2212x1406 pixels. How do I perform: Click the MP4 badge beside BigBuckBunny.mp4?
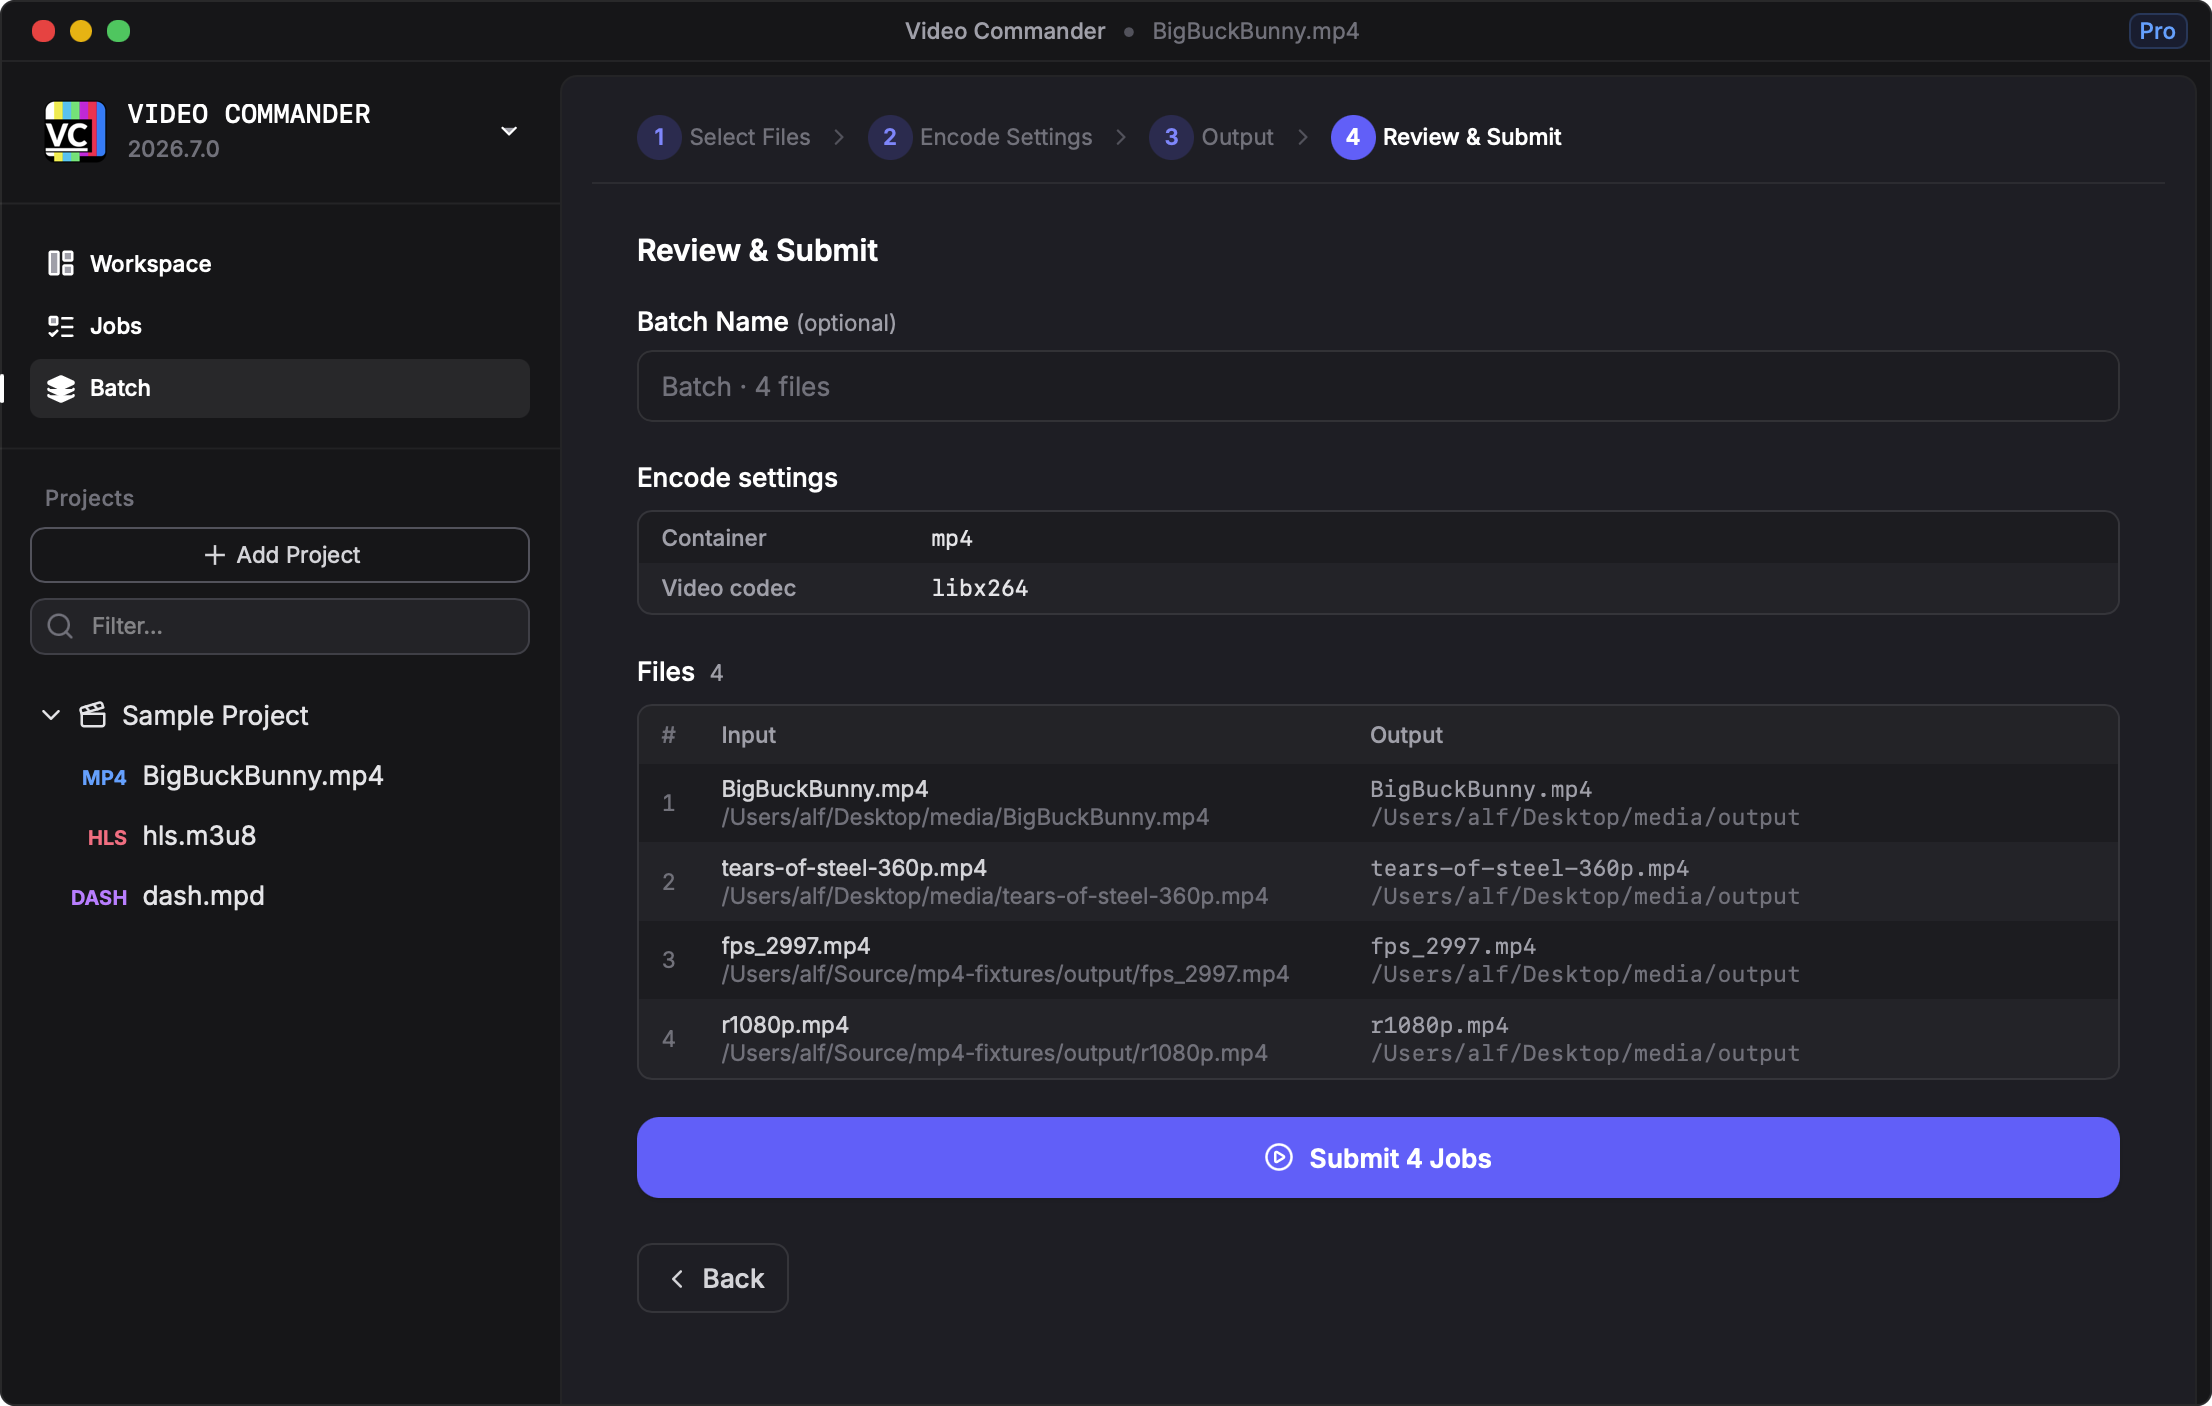pyautogui.click(x=104, y=777)
